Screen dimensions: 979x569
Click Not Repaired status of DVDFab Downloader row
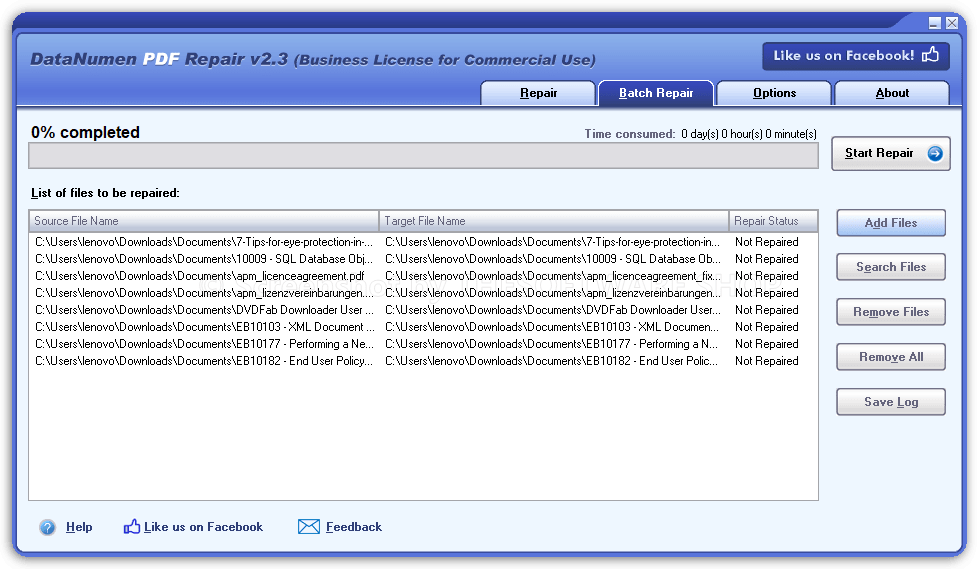coord(767,310)
